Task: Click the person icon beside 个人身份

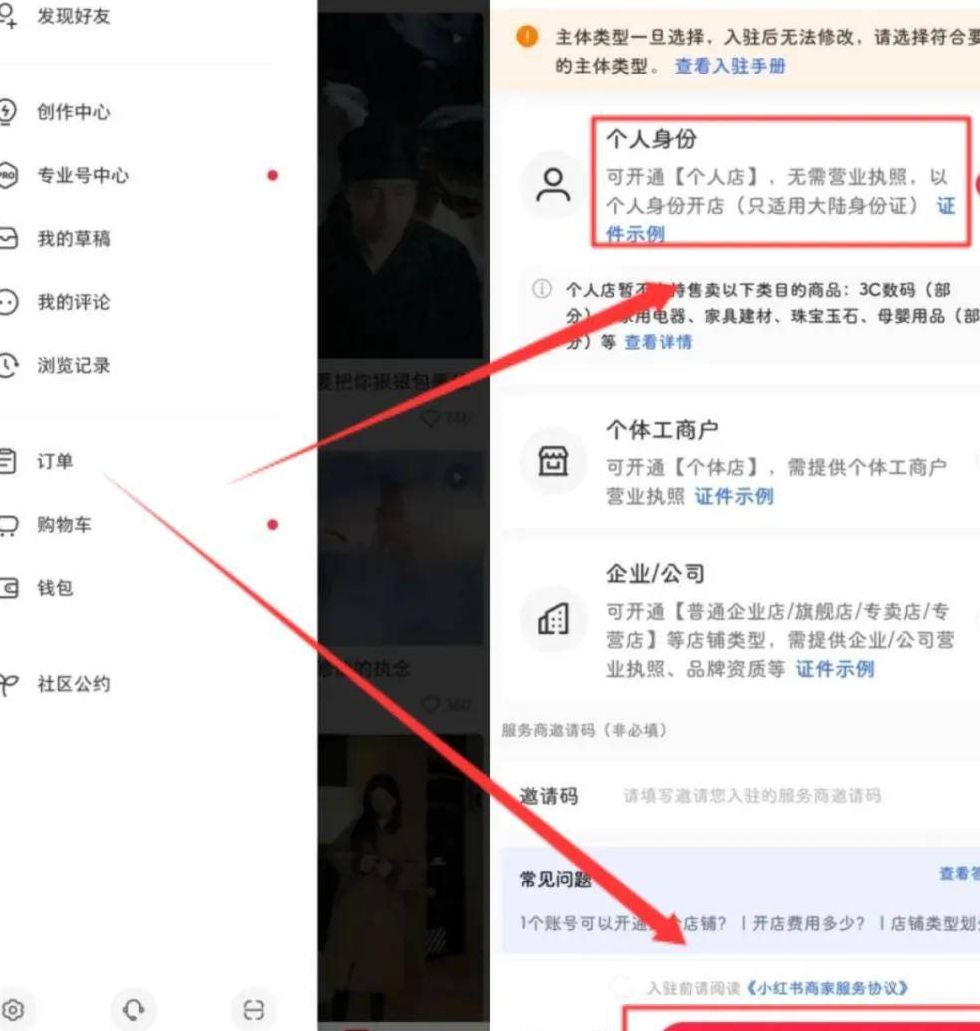Action: tap(552, 186)
